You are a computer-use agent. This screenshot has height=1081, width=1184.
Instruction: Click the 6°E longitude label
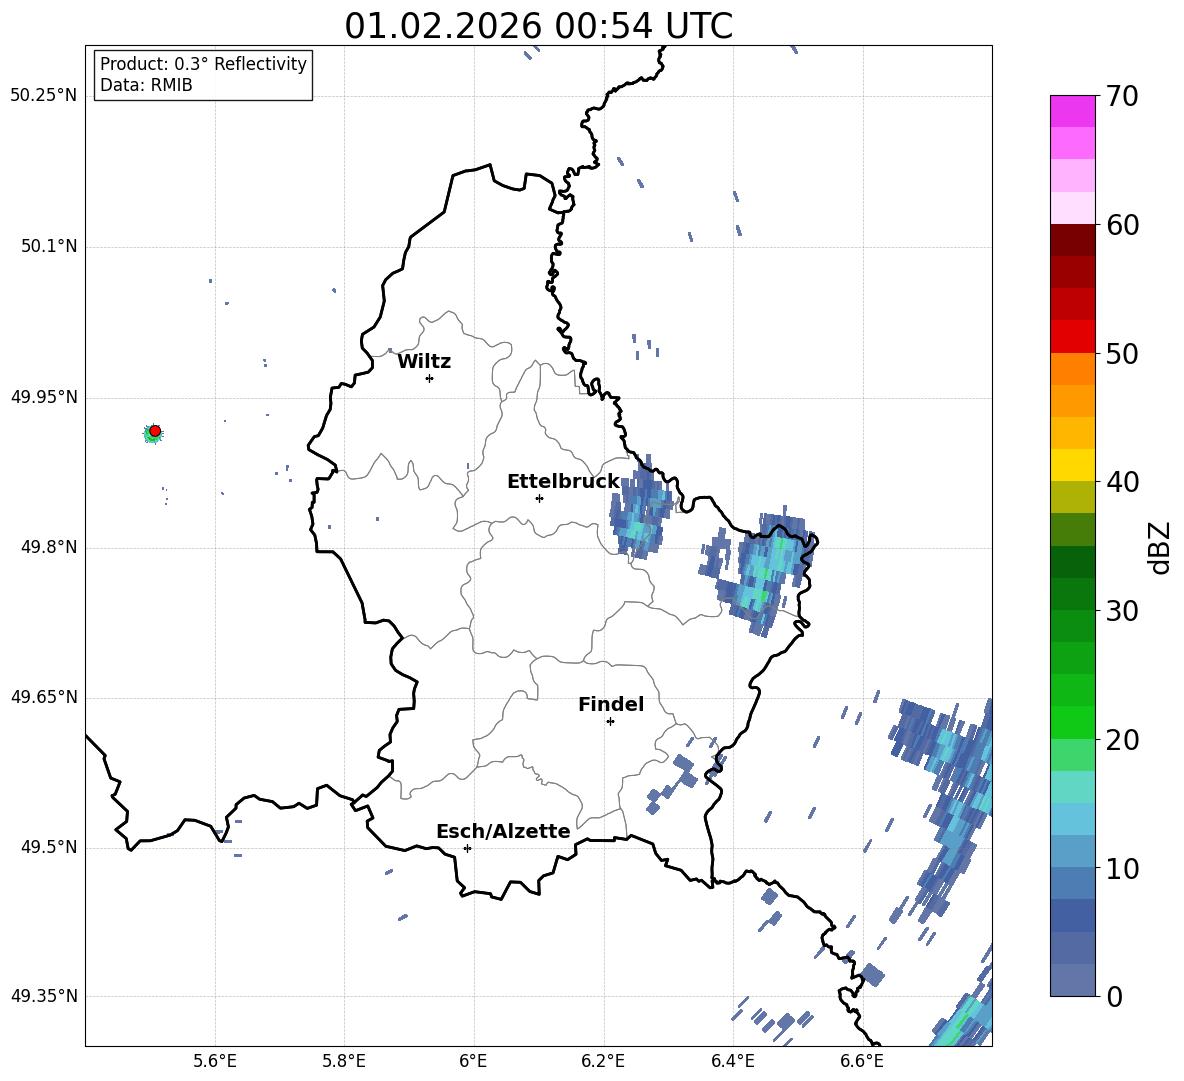point(473,1061)
